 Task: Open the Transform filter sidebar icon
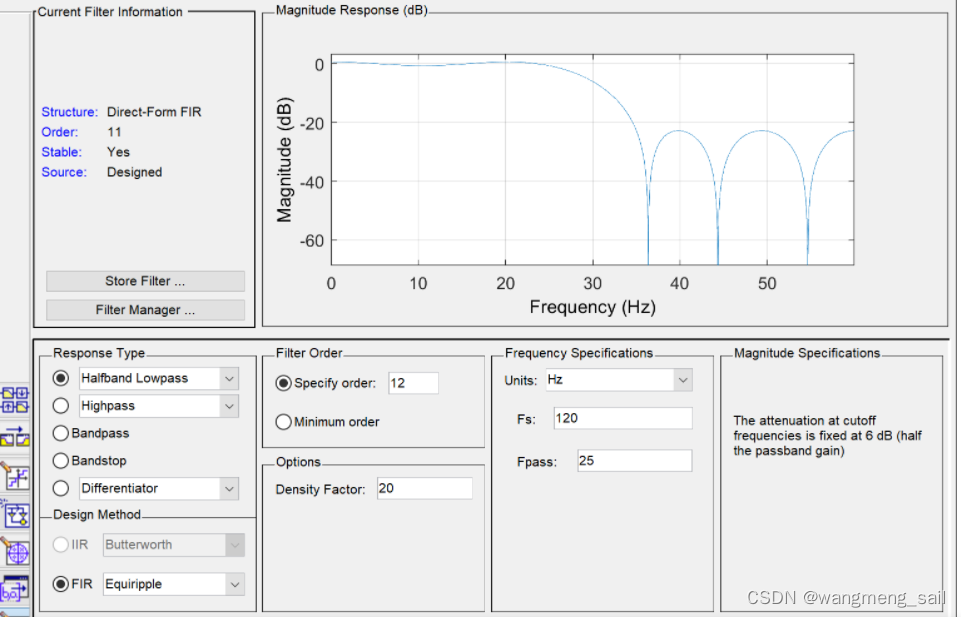click(x=15, y=436)
